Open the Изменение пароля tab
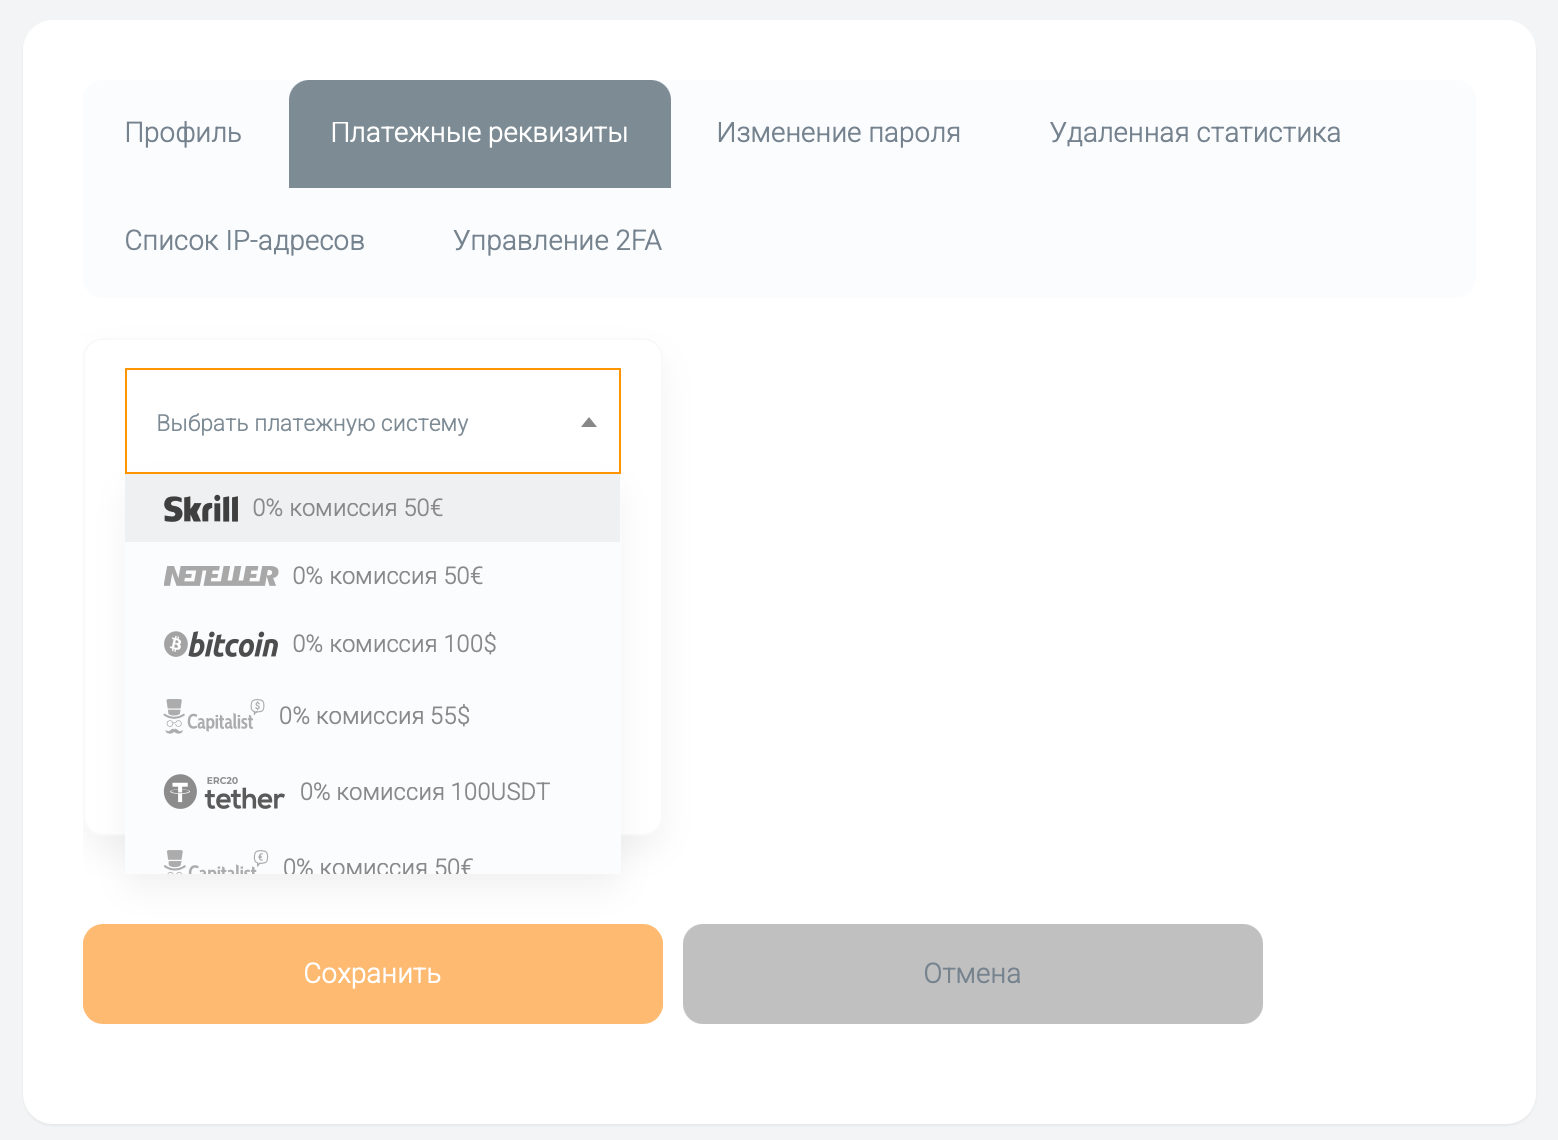The width and height of the screenshot is (1558, 1140). coord(838,133)
